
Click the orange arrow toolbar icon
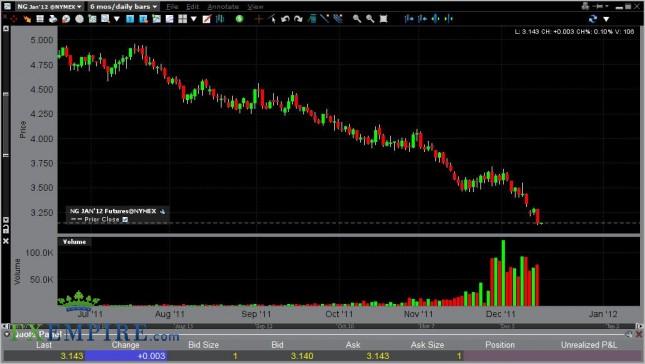click(x=27, y=19)
